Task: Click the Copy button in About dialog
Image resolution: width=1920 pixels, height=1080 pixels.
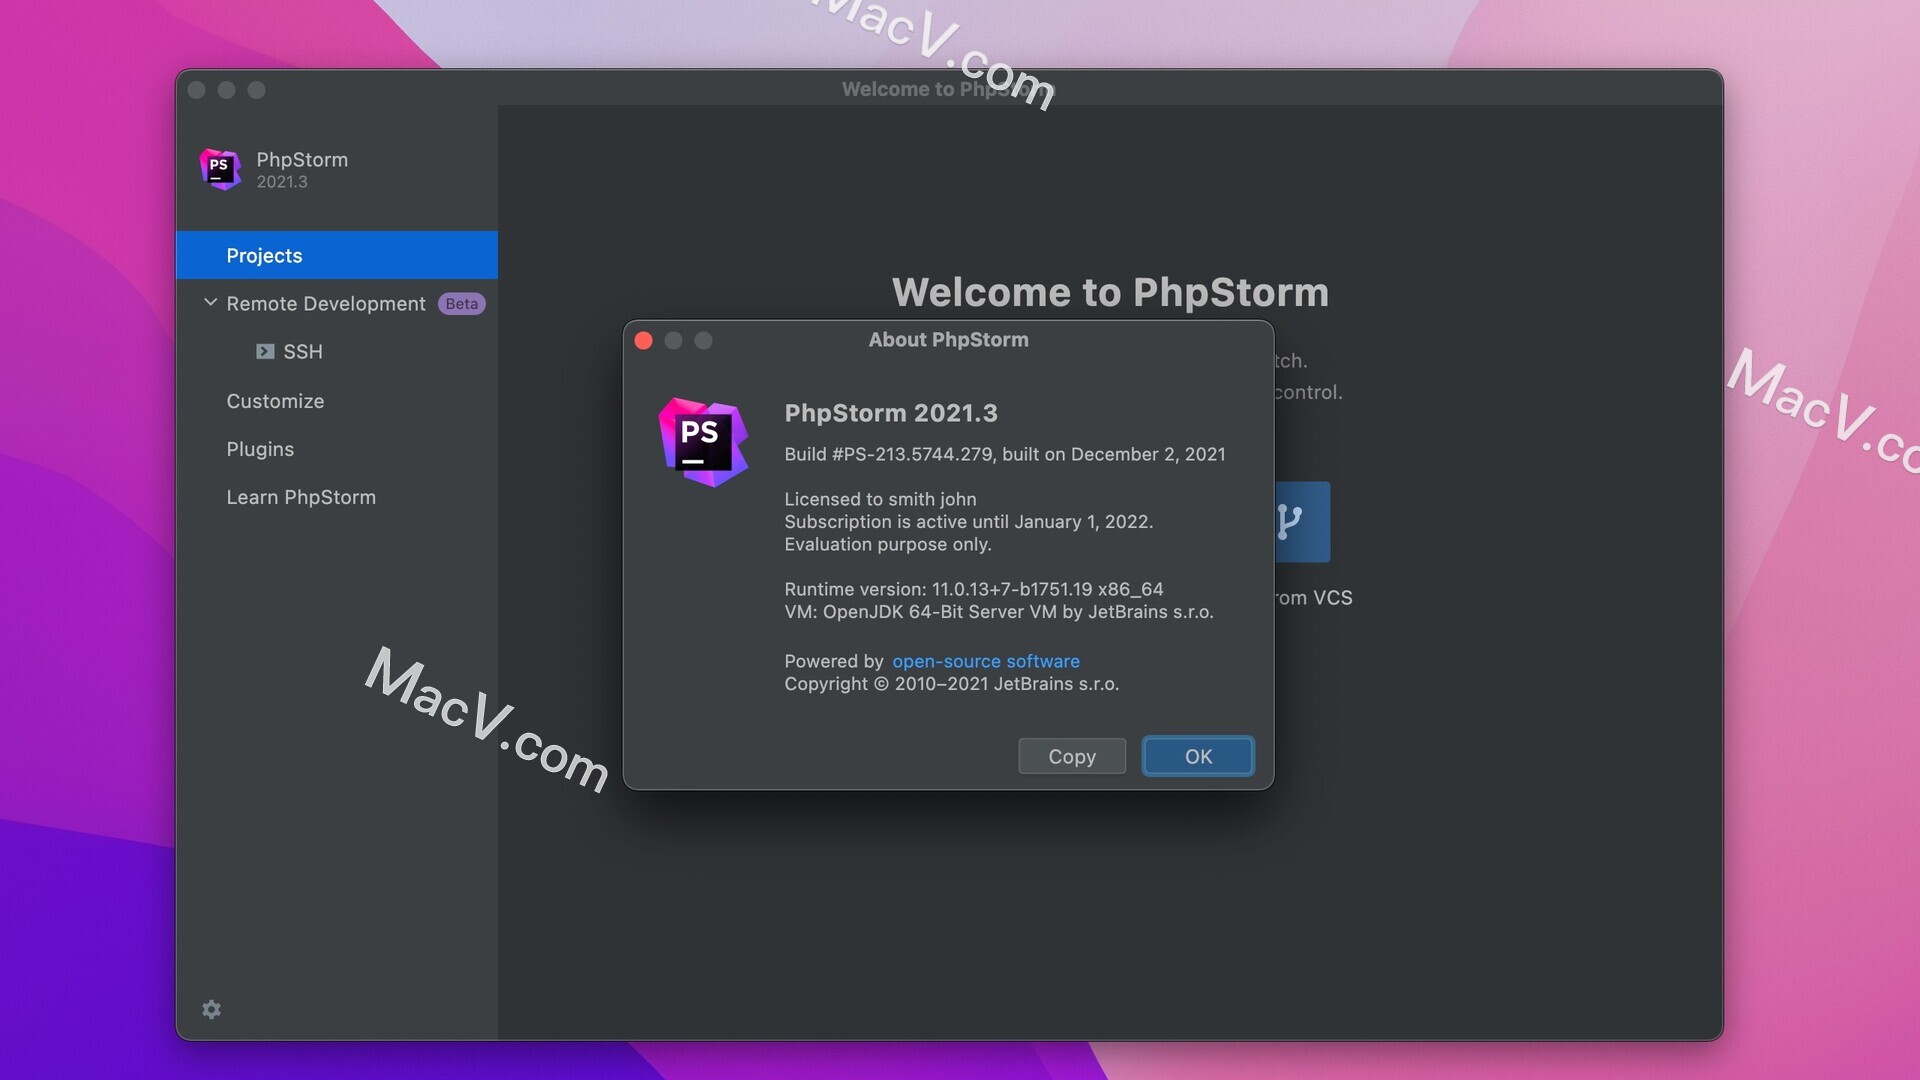Action: tap(1071, 756)
